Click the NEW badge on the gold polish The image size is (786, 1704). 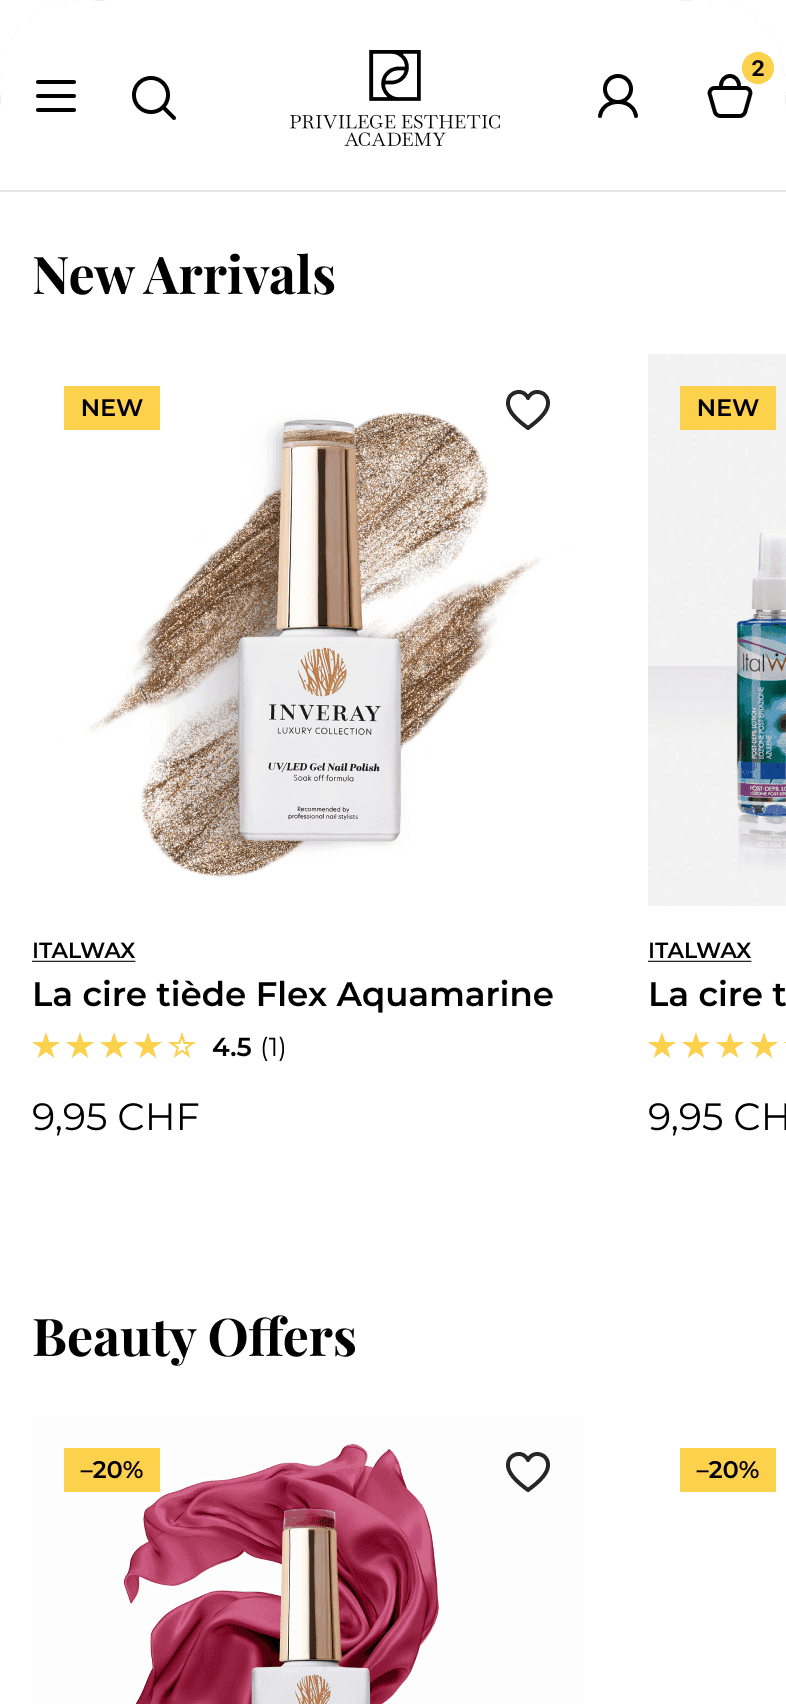coord(112,408)
